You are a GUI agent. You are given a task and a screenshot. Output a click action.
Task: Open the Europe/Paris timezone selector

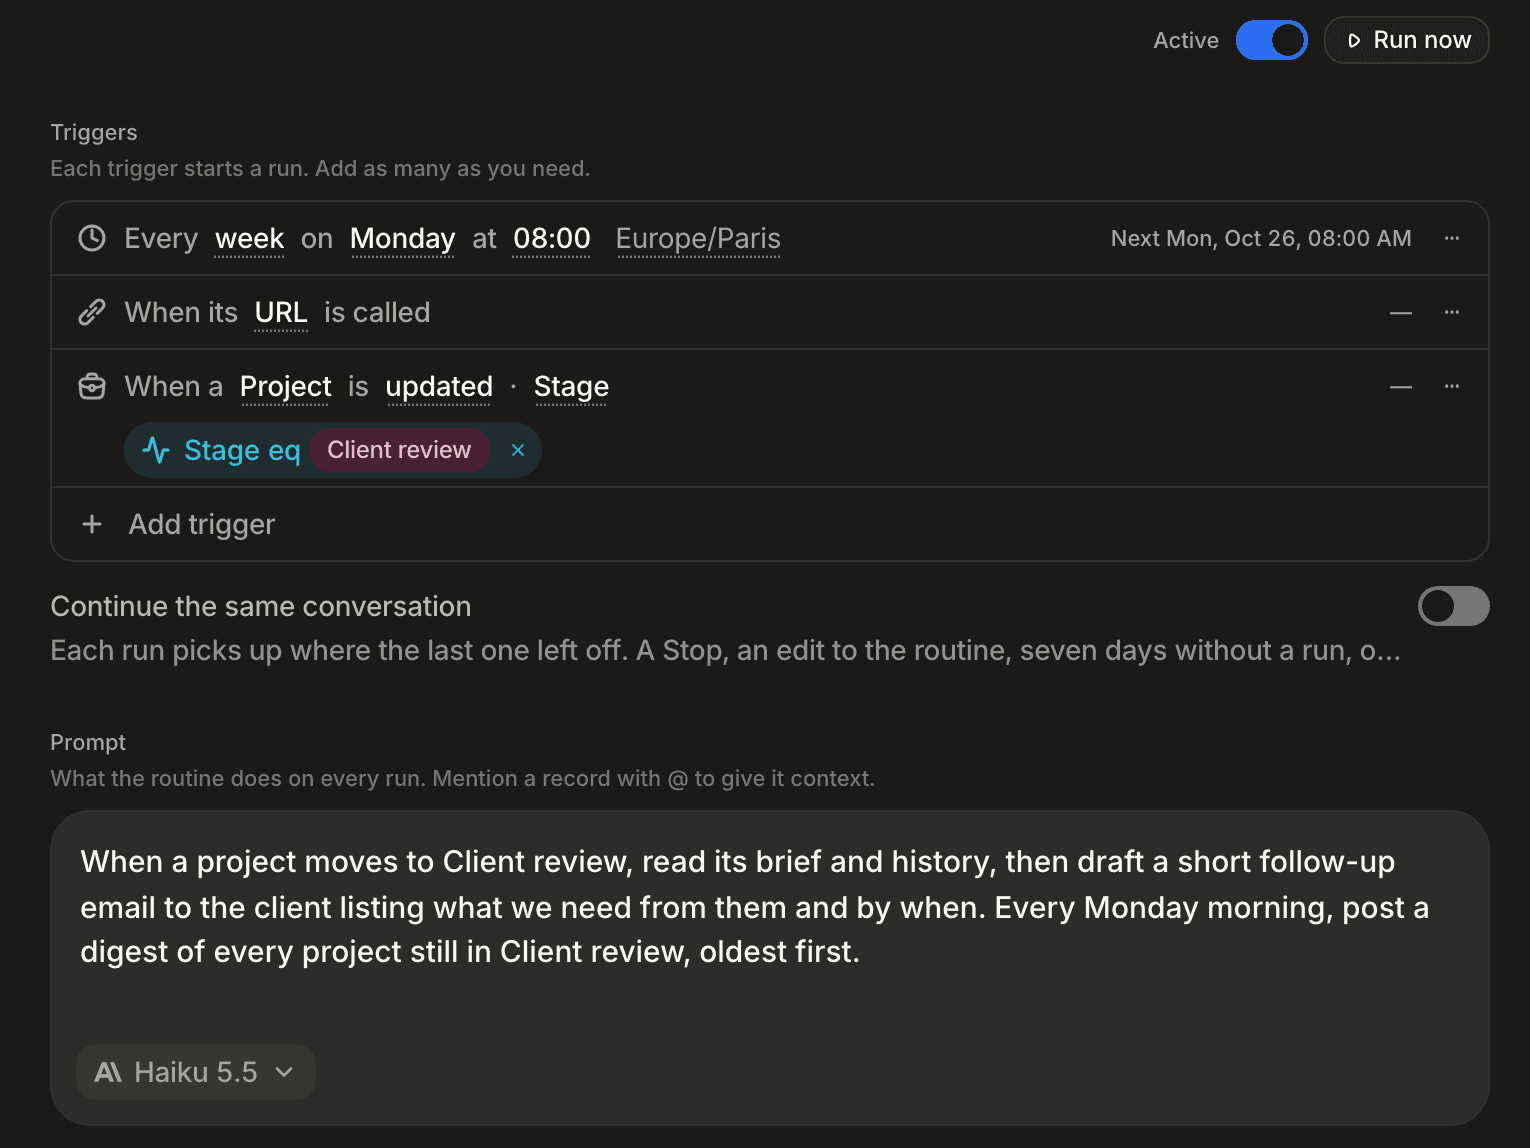pyautogui.click(x=698, y=239)
